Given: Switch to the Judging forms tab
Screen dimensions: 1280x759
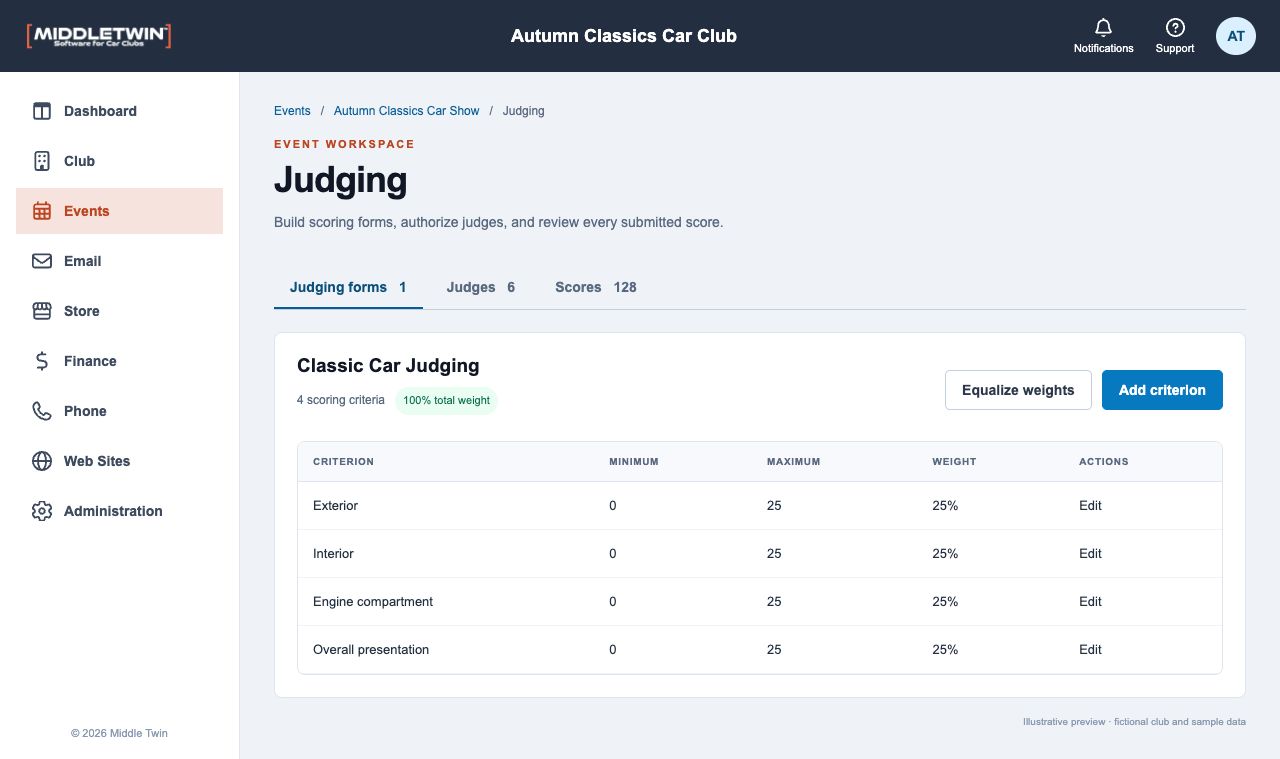Looking at the screenshot, I should 348,287.
